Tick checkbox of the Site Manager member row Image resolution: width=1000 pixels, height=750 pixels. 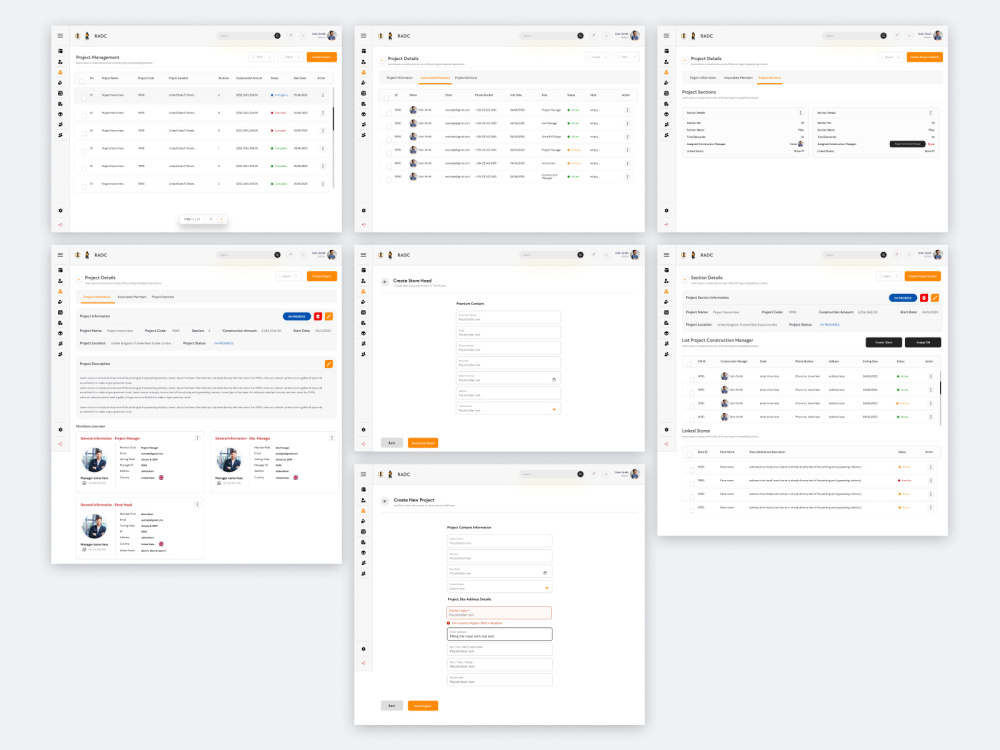(x=389, y=124)
